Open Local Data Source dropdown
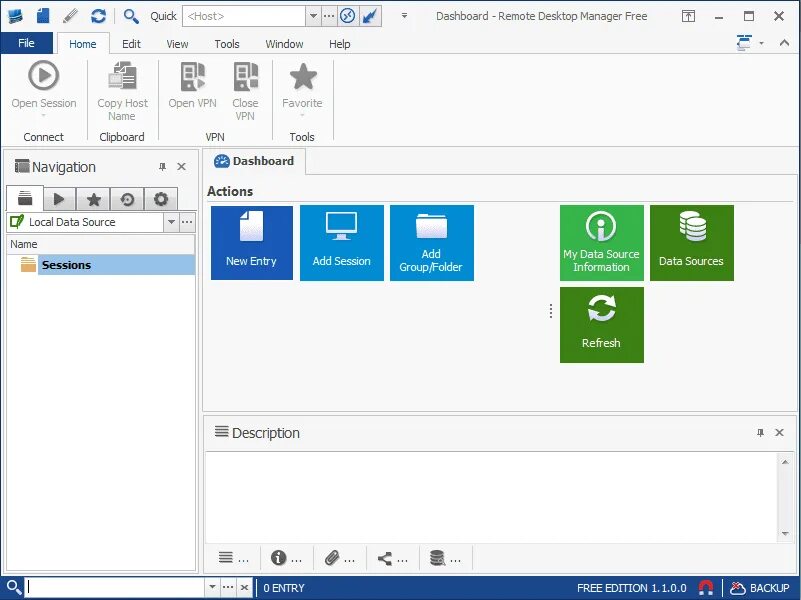Screen dimensions: 801x600 [x=171, y=222]
